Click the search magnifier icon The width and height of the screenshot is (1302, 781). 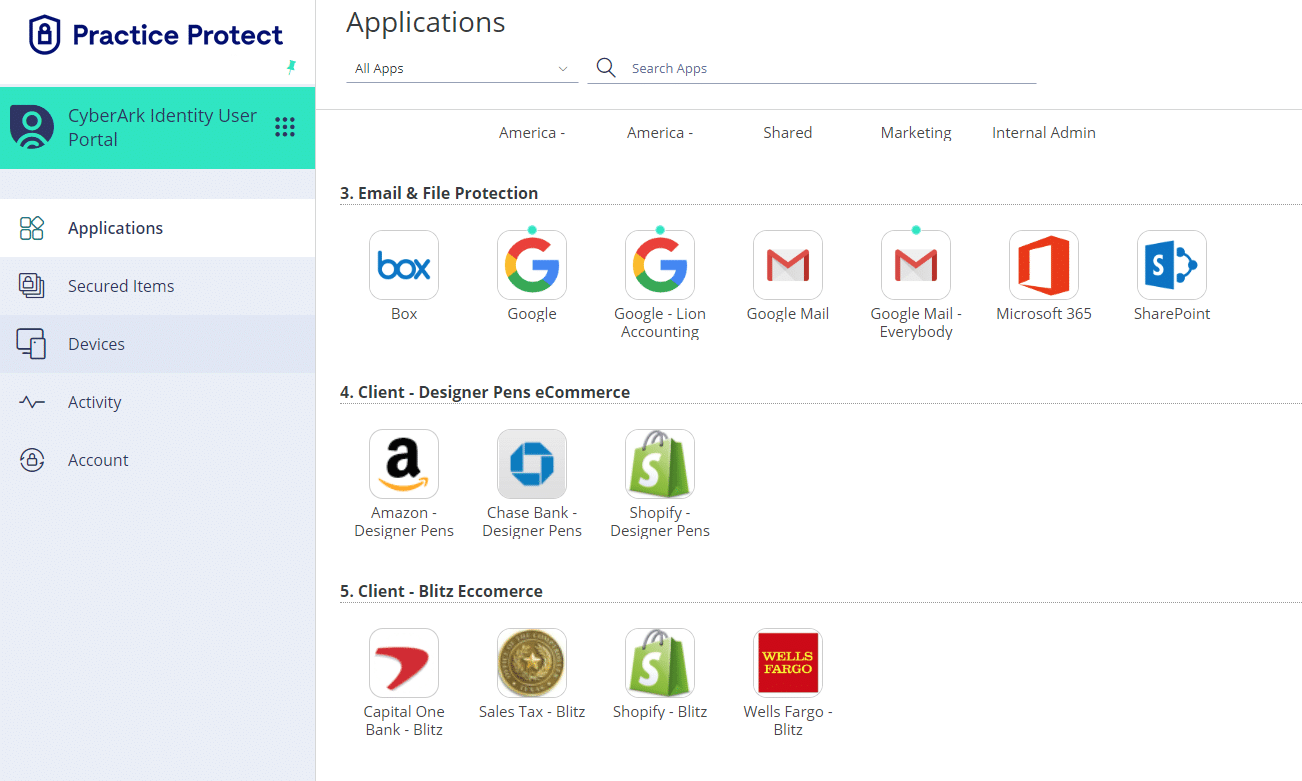(606, 68)
